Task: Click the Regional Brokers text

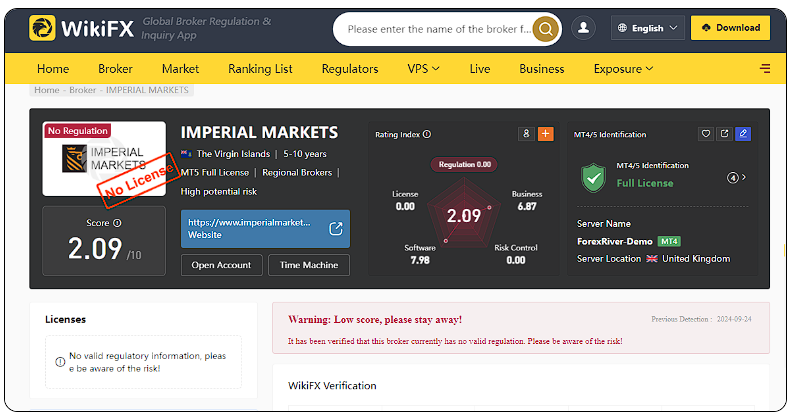Action: (x=297, y=172)
